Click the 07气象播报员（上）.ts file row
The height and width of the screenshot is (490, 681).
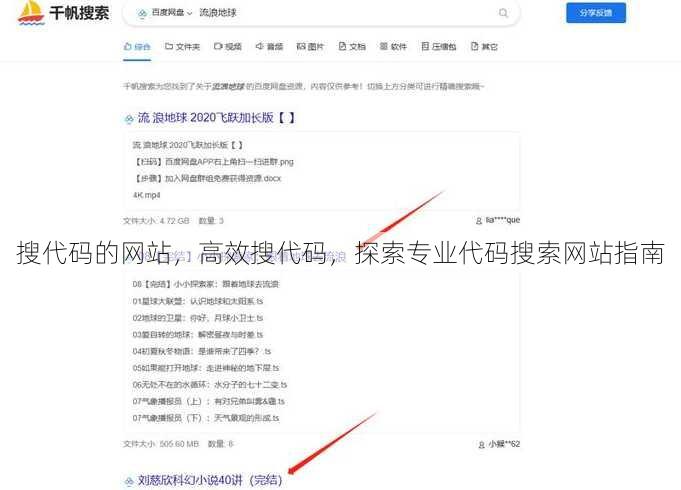click(209, 401)
